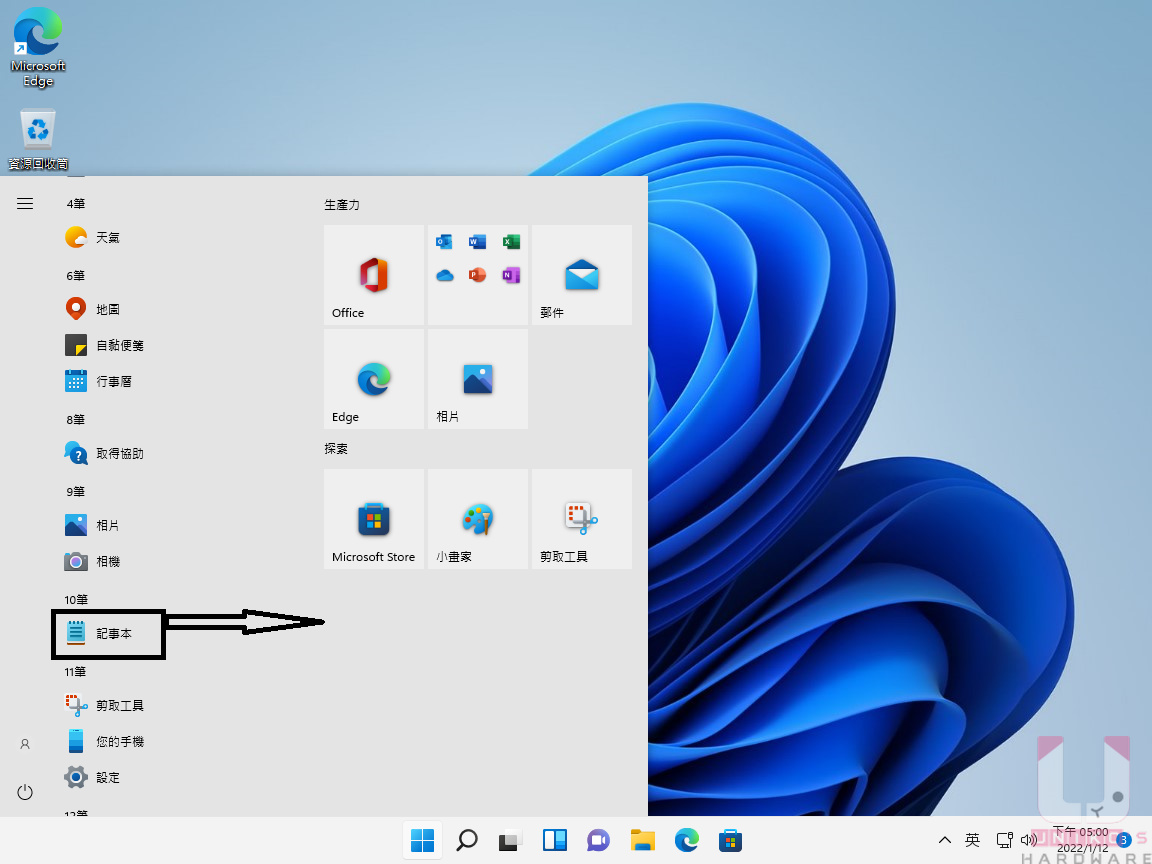Open the 郵件 Mail tile

click(582, 275)
